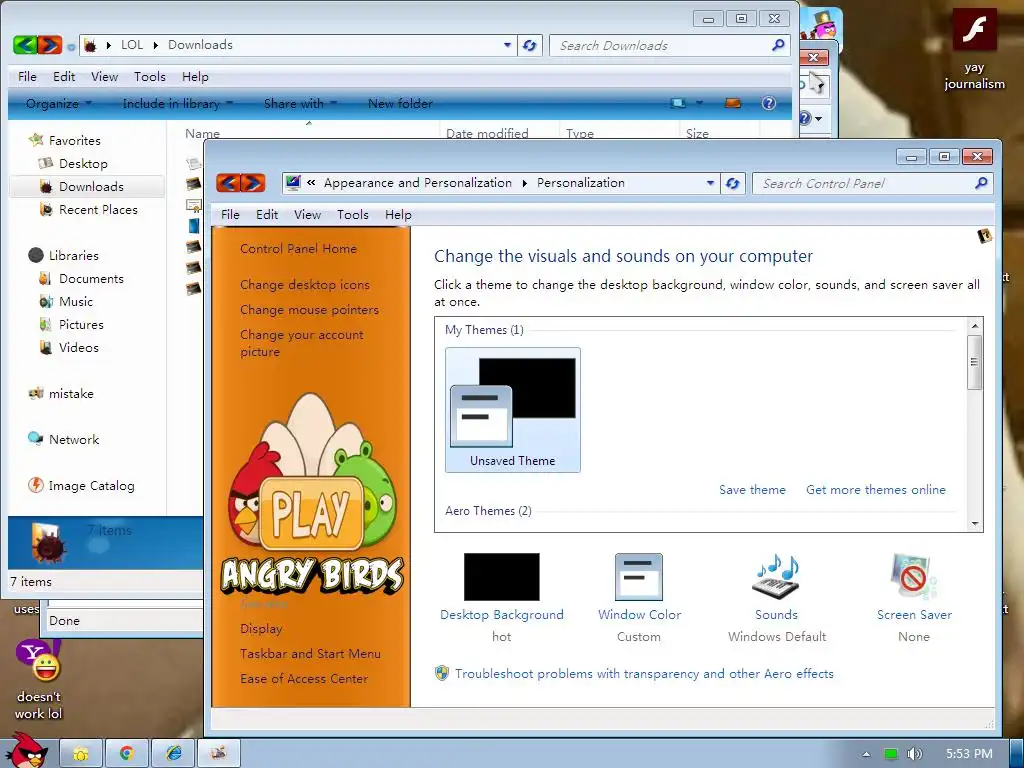The image size is (1024, 768).
Task: Open Chrome from the taskbar
Action: pyautogui.click(x=127, y=754)
